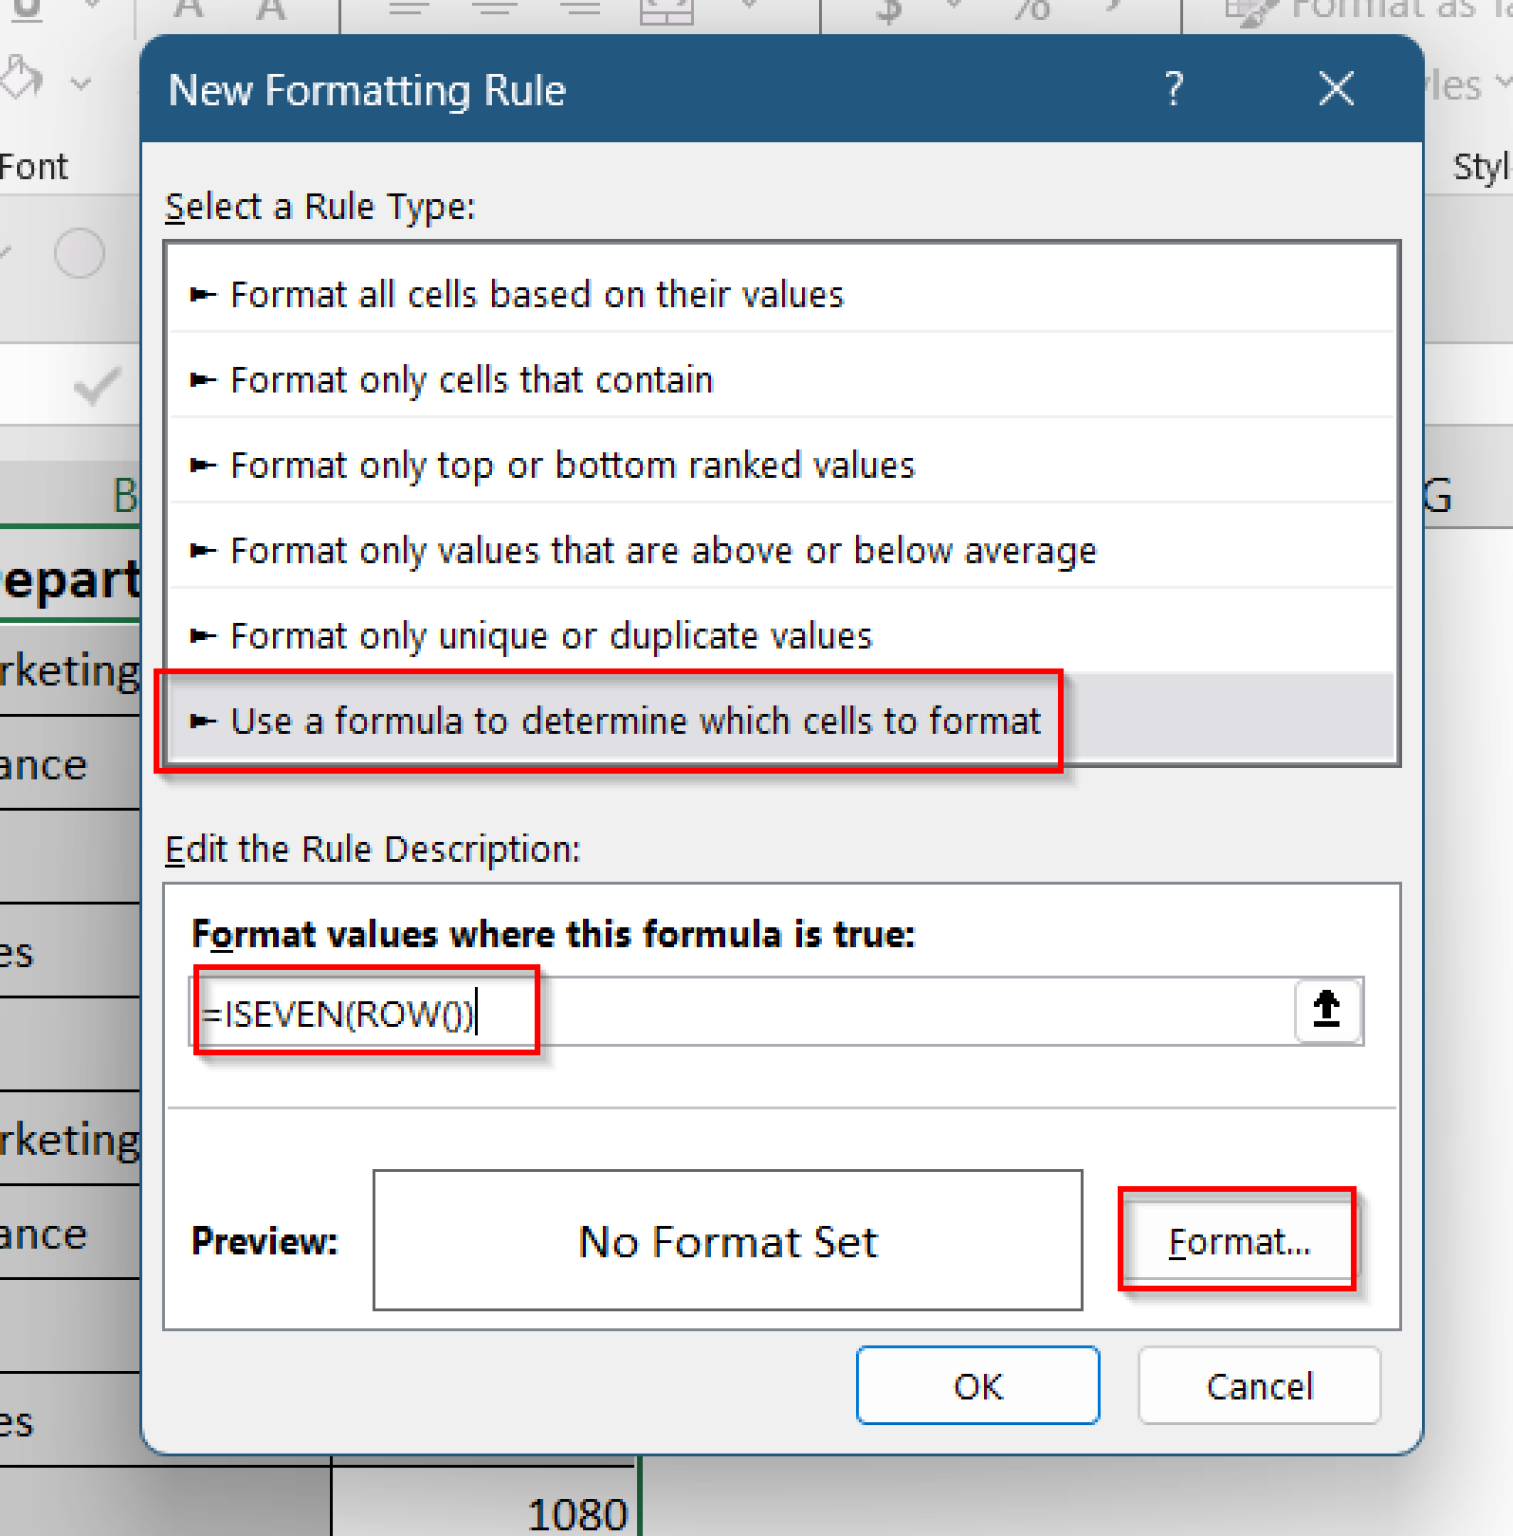Select 'Format only unique or duplicate values'
Viewport: 1513px width, 1536px height.
pyautogui.click(x=550, y=636)
